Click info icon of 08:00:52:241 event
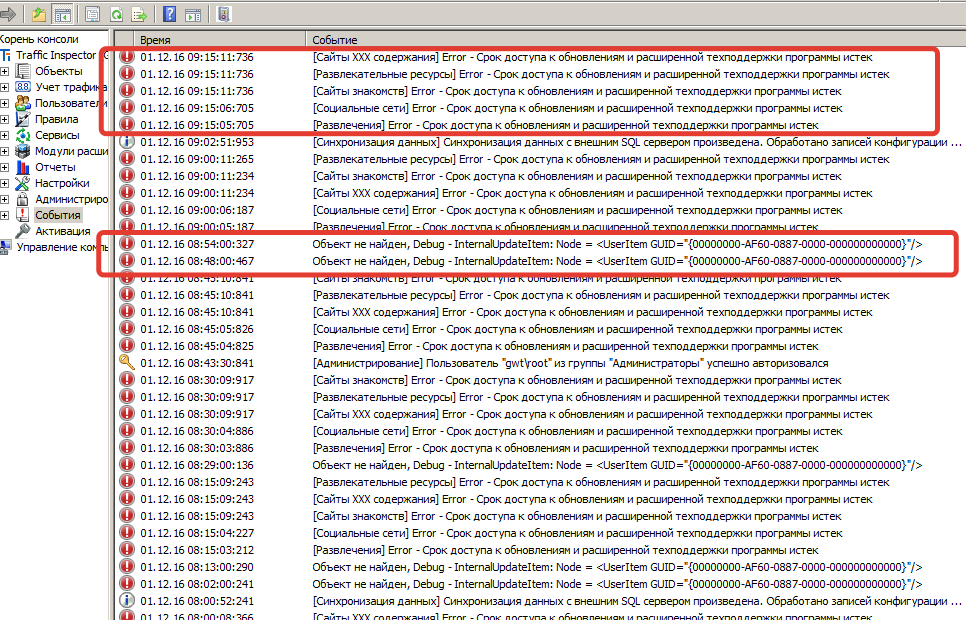The image size is (966, 620). tap(126, 600)
